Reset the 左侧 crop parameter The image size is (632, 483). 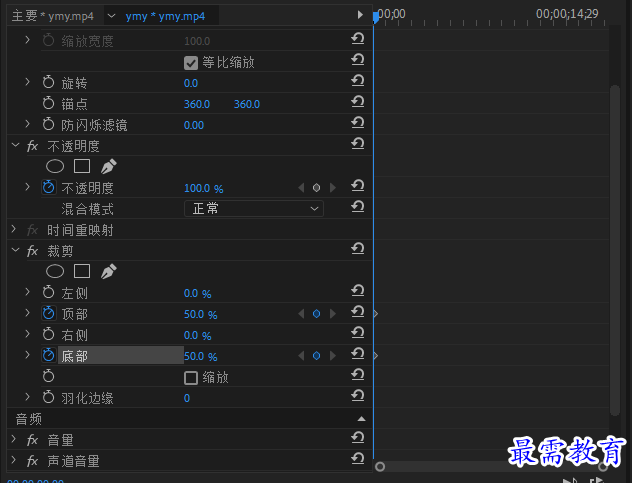click(358, 291)
